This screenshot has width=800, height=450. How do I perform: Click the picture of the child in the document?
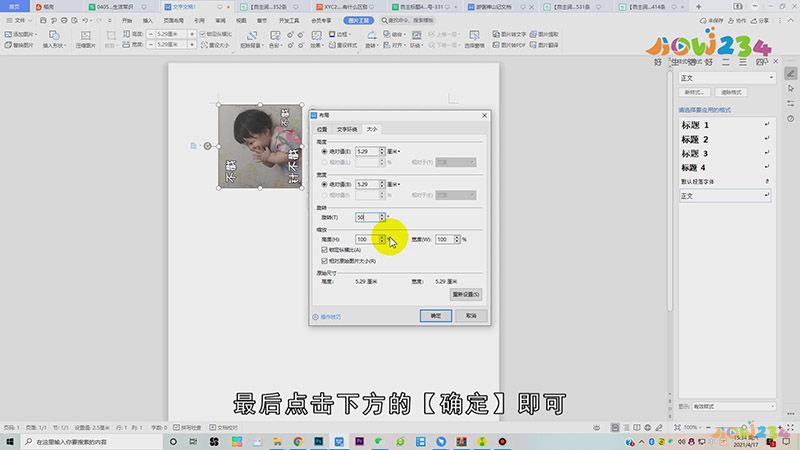[260, 146]
